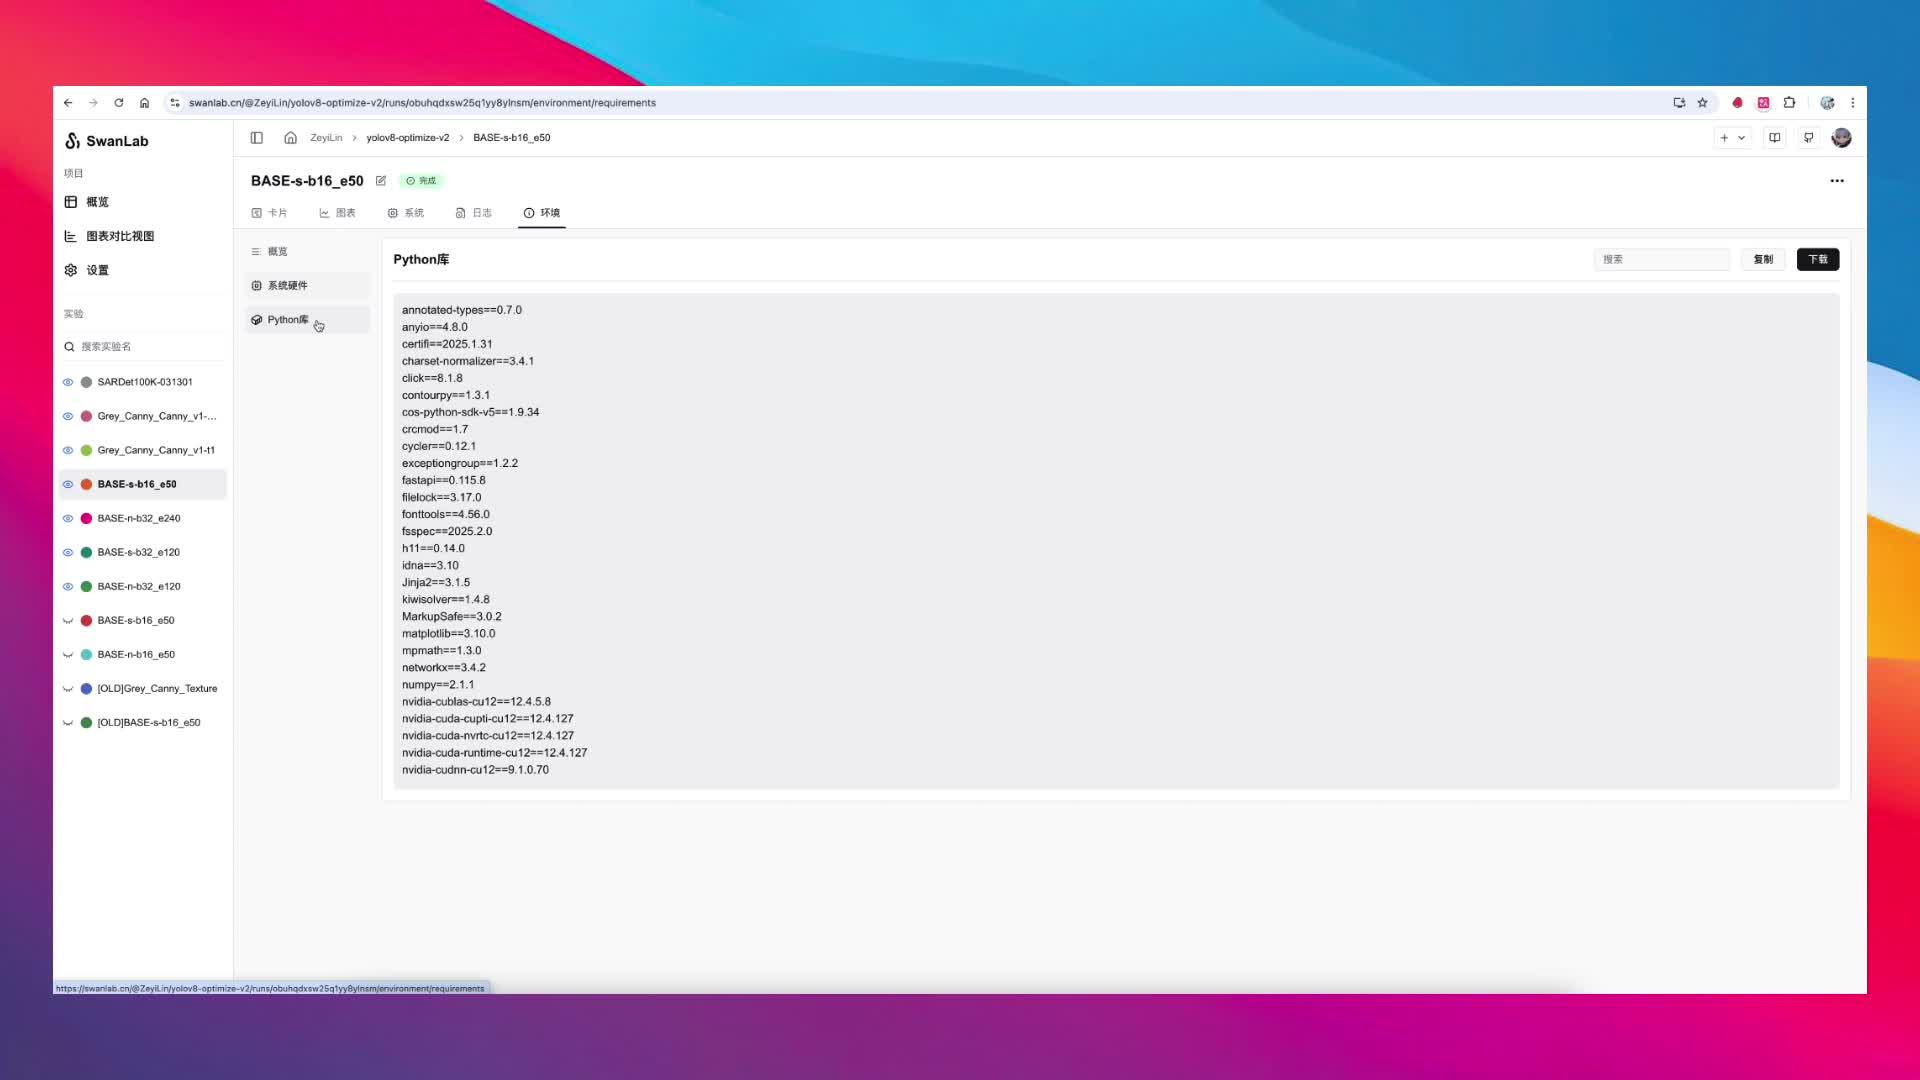This screenshot has width=1920, height=1080.
Task: Select the 系统硬件 system hardware section
Action: [x=289, y=285]
